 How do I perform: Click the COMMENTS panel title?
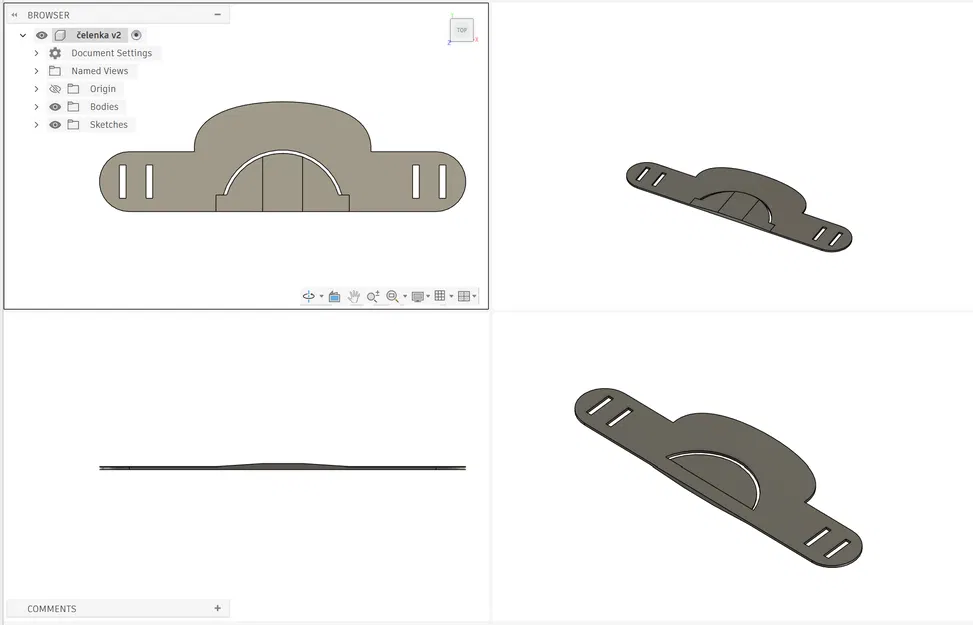tap(52, 609)
